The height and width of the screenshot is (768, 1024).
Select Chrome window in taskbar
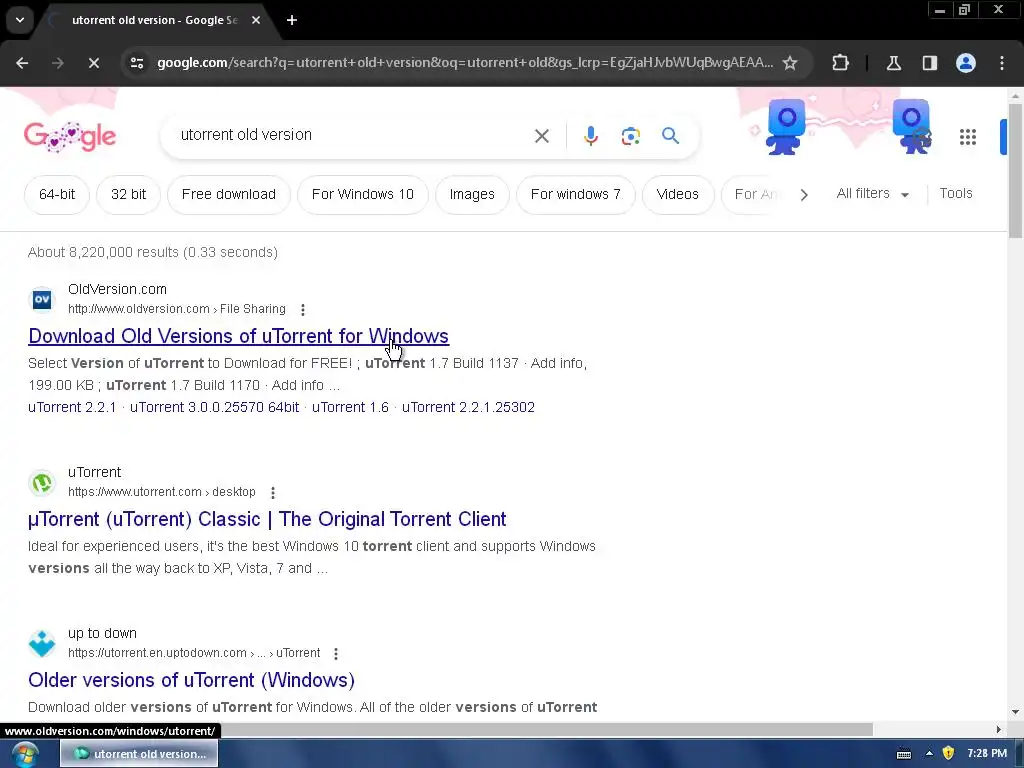pyautogui.click(x=139, y=754)
